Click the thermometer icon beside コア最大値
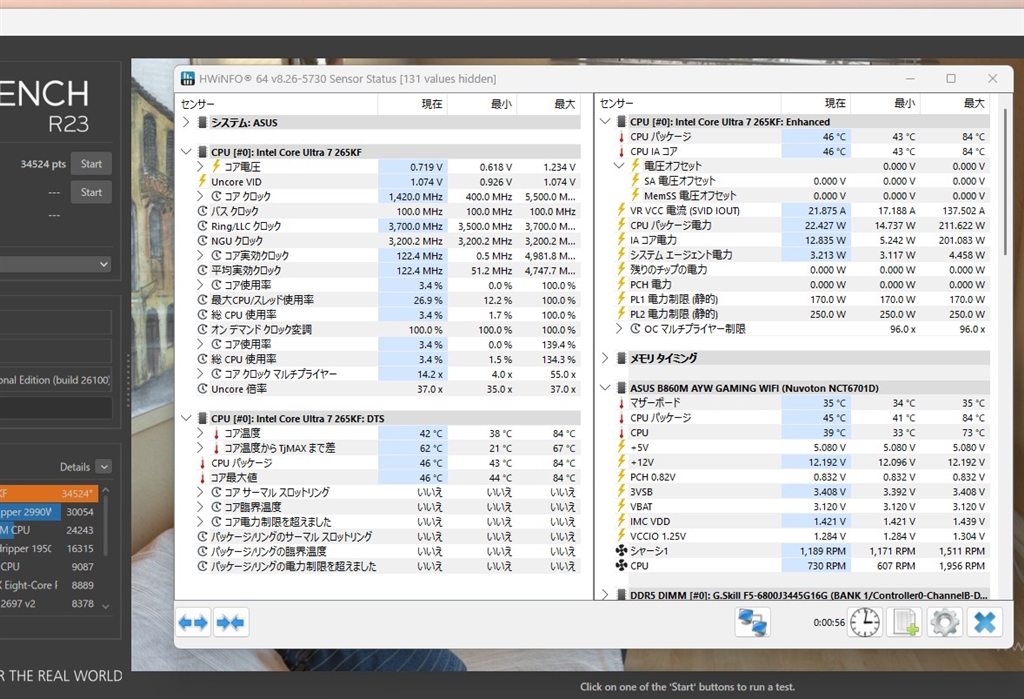The image size is (1024, 699). click(x=202, y=478)
